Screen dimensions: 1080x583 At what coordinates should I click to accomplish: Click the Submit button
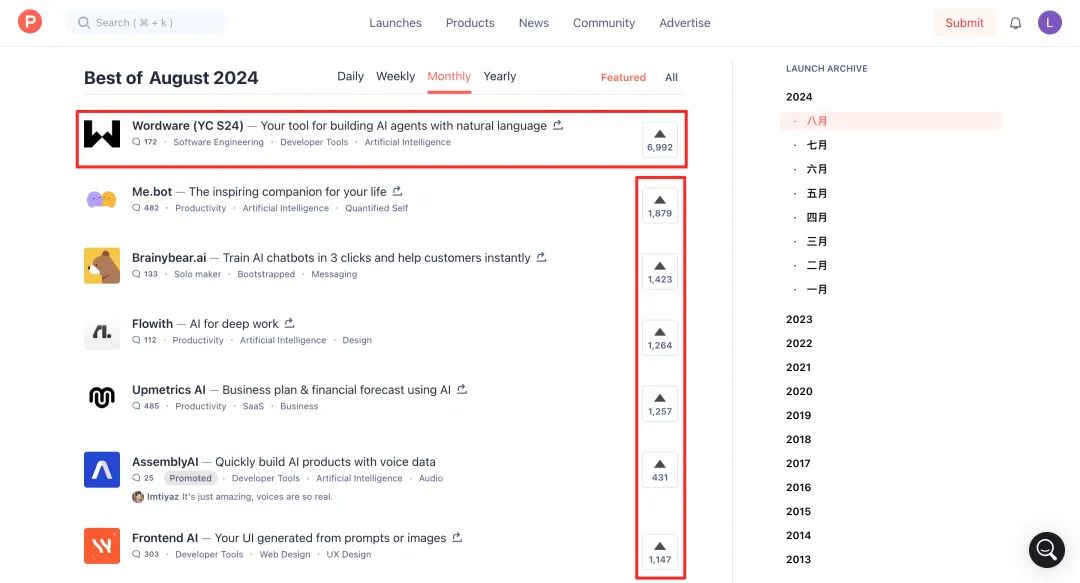(x=964, y=23)
